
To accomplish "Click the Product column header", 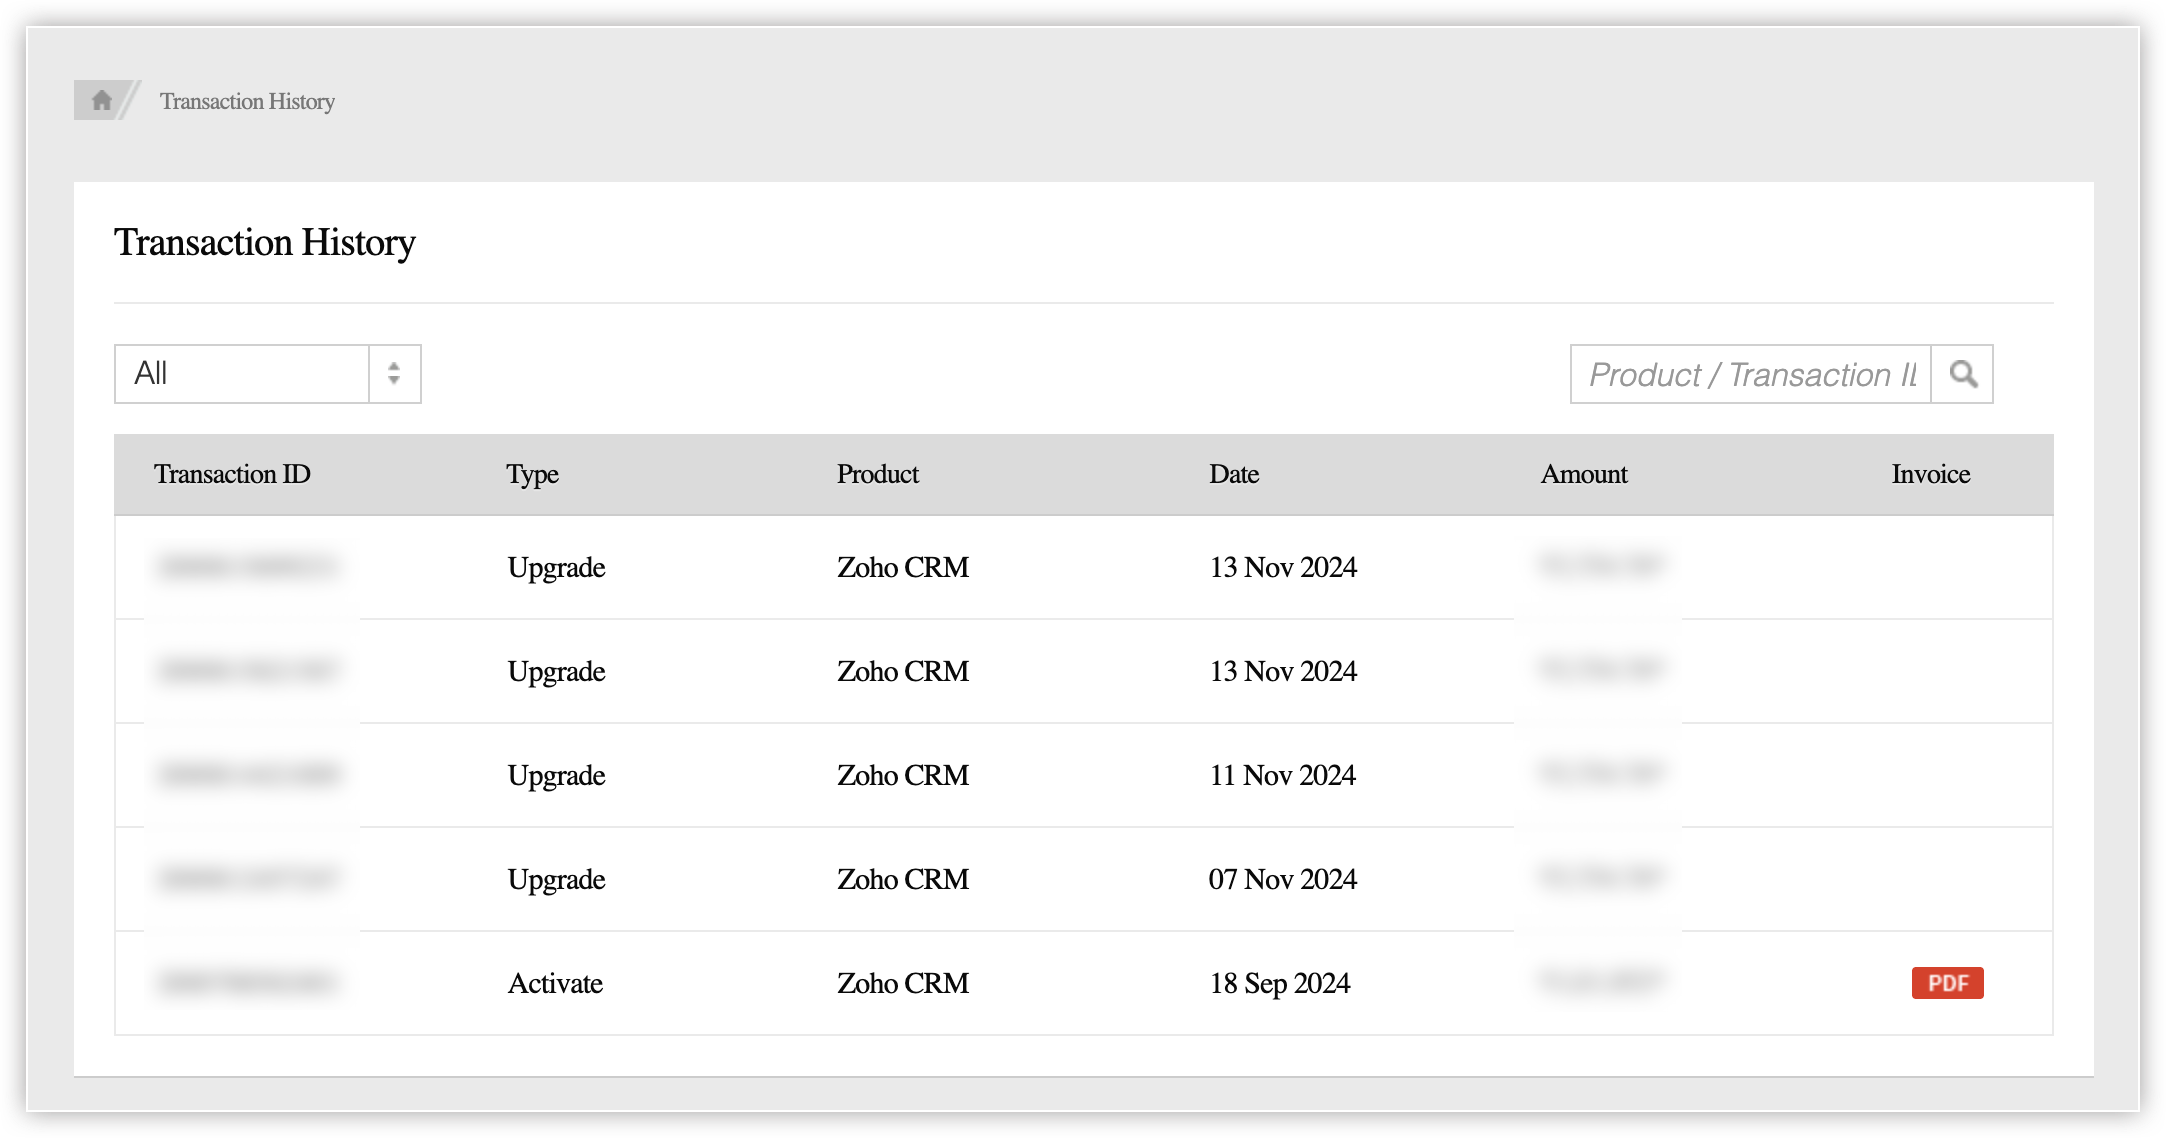I will click(x=877, y=474).
